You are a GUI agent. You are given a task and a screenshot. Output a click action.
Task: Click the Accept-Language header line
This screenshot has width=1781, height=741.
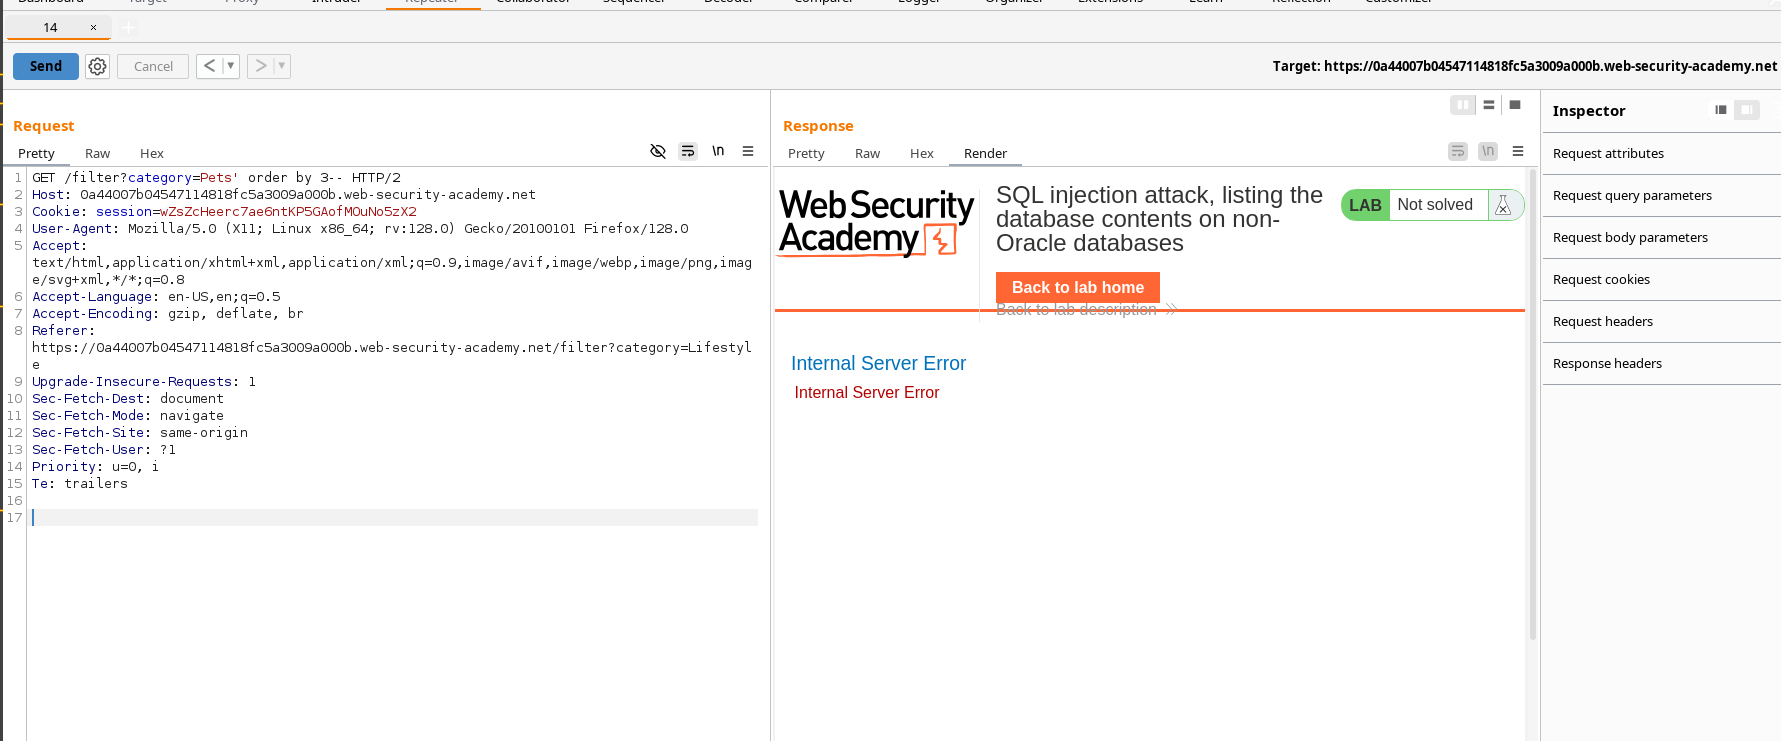pyautogui.click(x=156, y=296)
